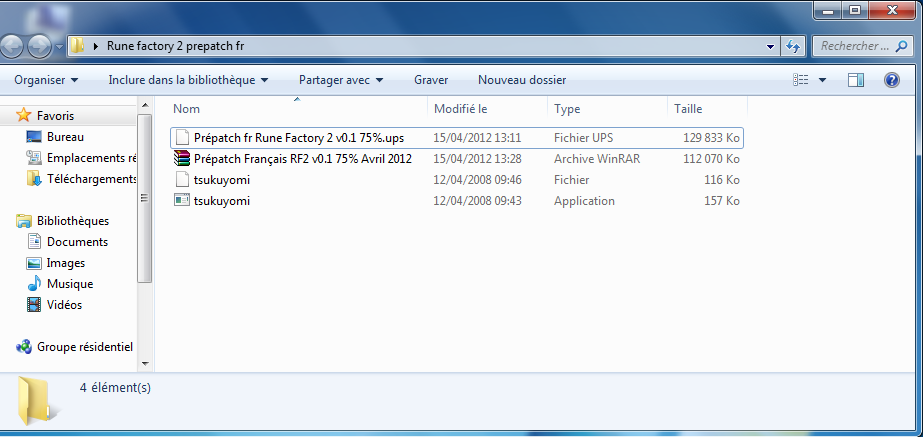The width and height of the screenshot is (923, 437).
Task: Open Bureau in the navigation pane
Action: click(65, 137)
